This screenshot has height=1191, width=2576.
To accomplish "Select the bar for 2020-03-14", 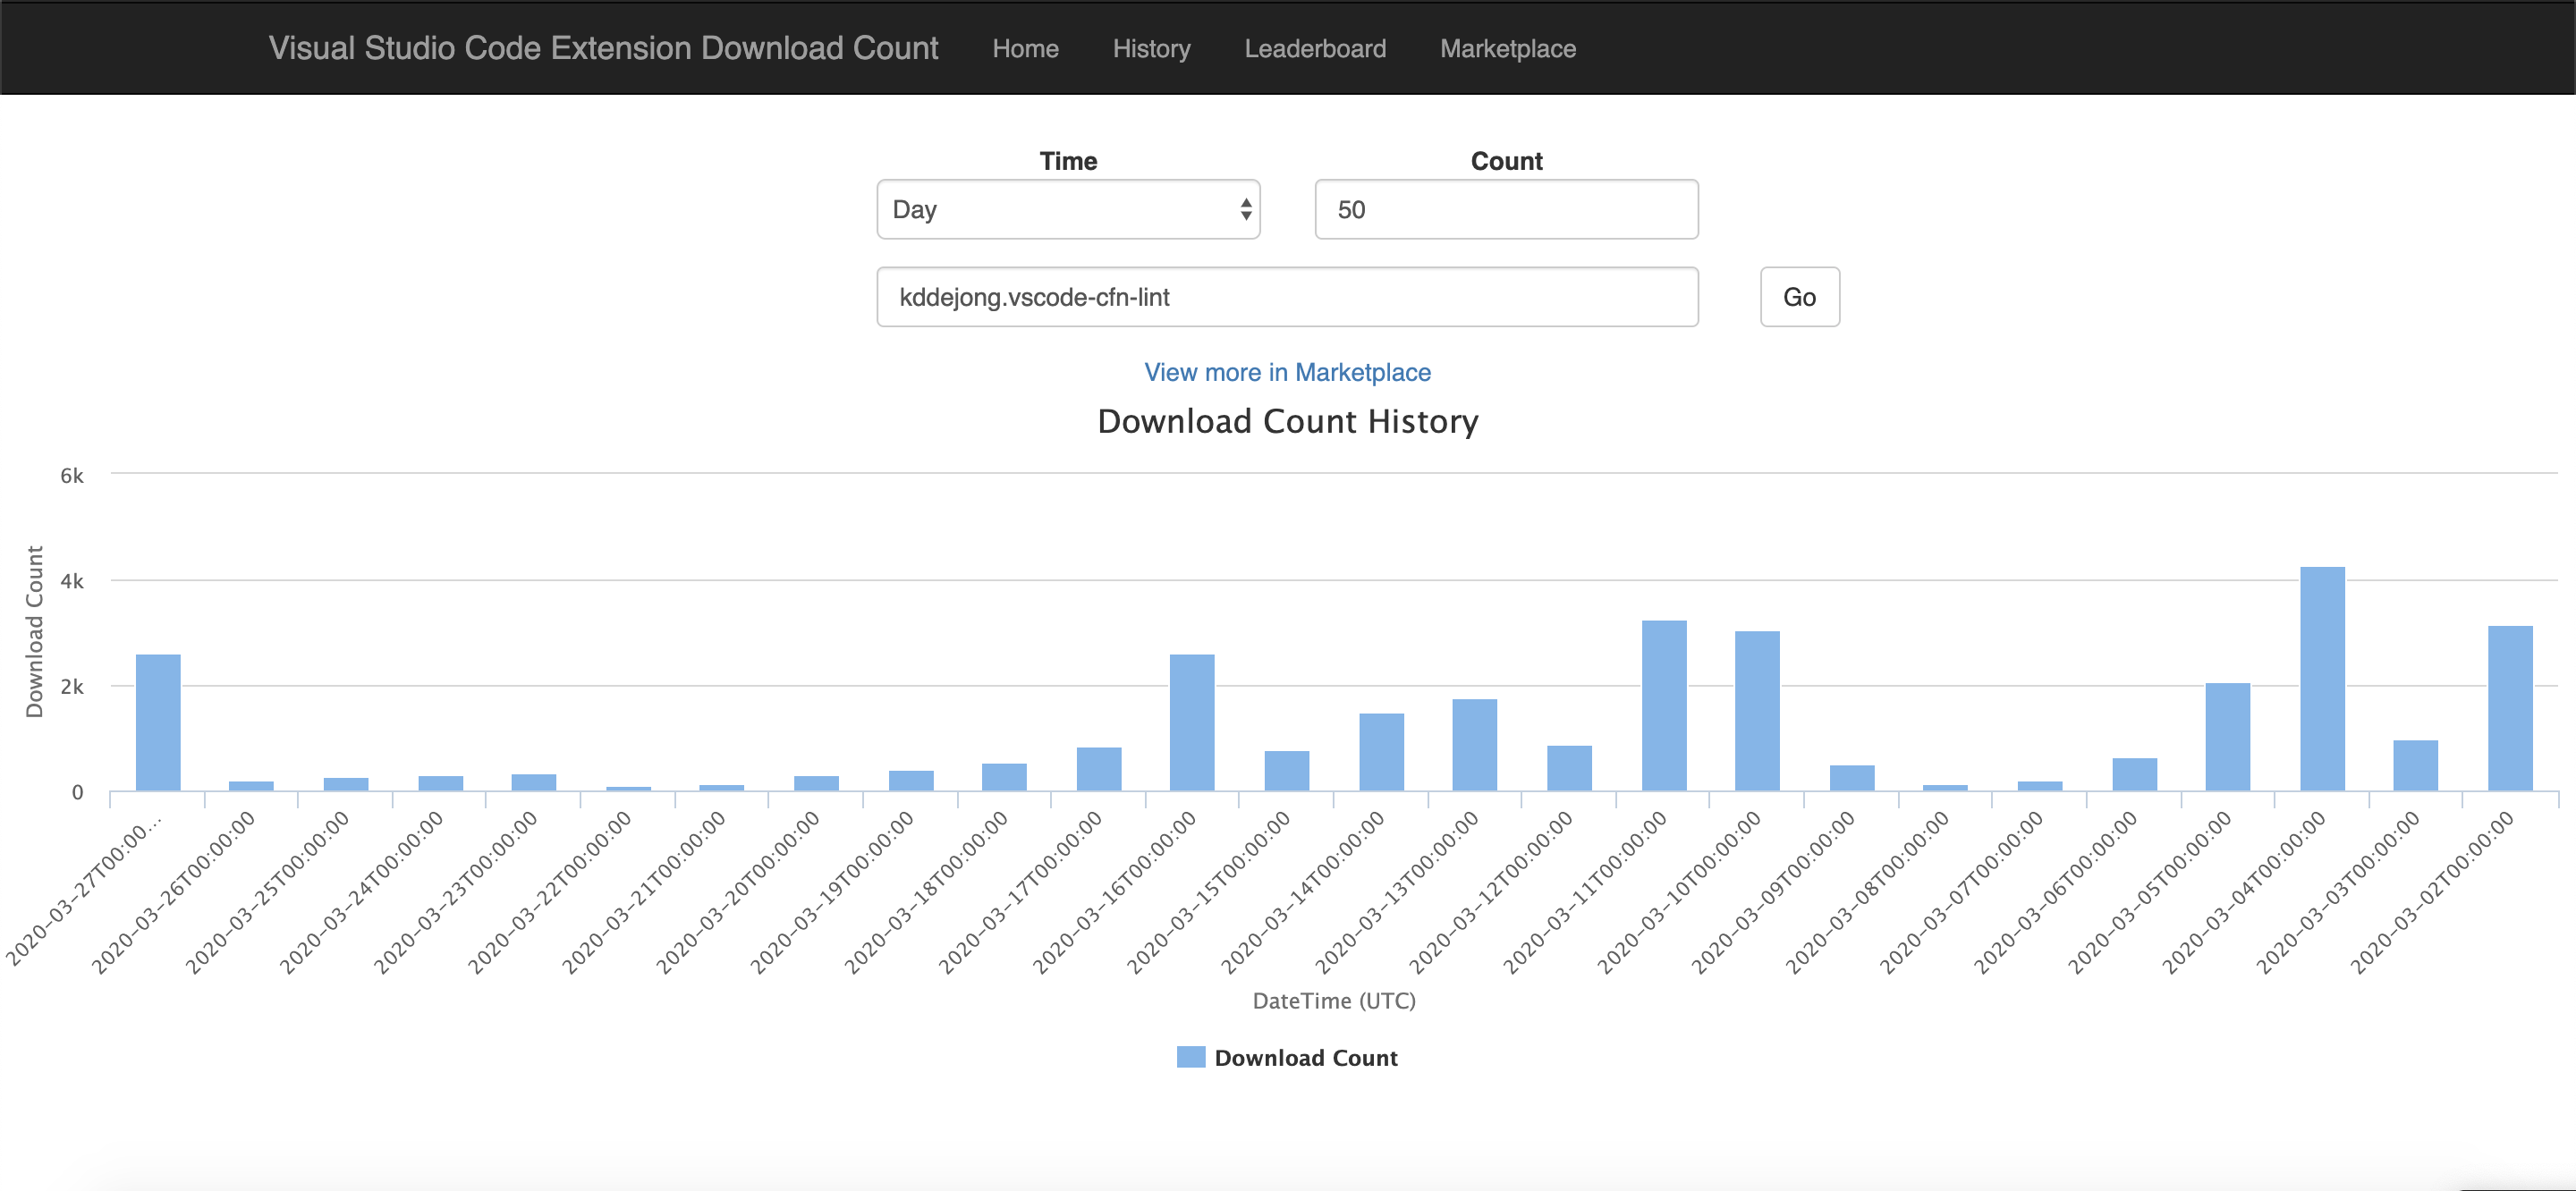I will [1381, 752].
